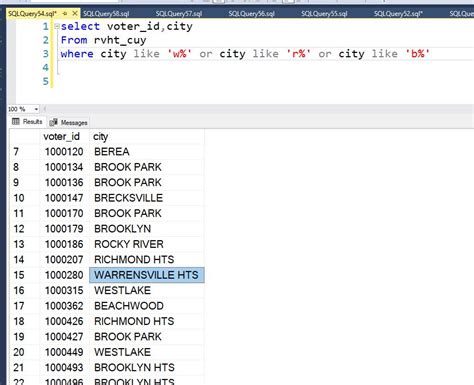Select RICHMOND HTS in row 18
The image size is (474, 385).
click(x=147, y=321)
